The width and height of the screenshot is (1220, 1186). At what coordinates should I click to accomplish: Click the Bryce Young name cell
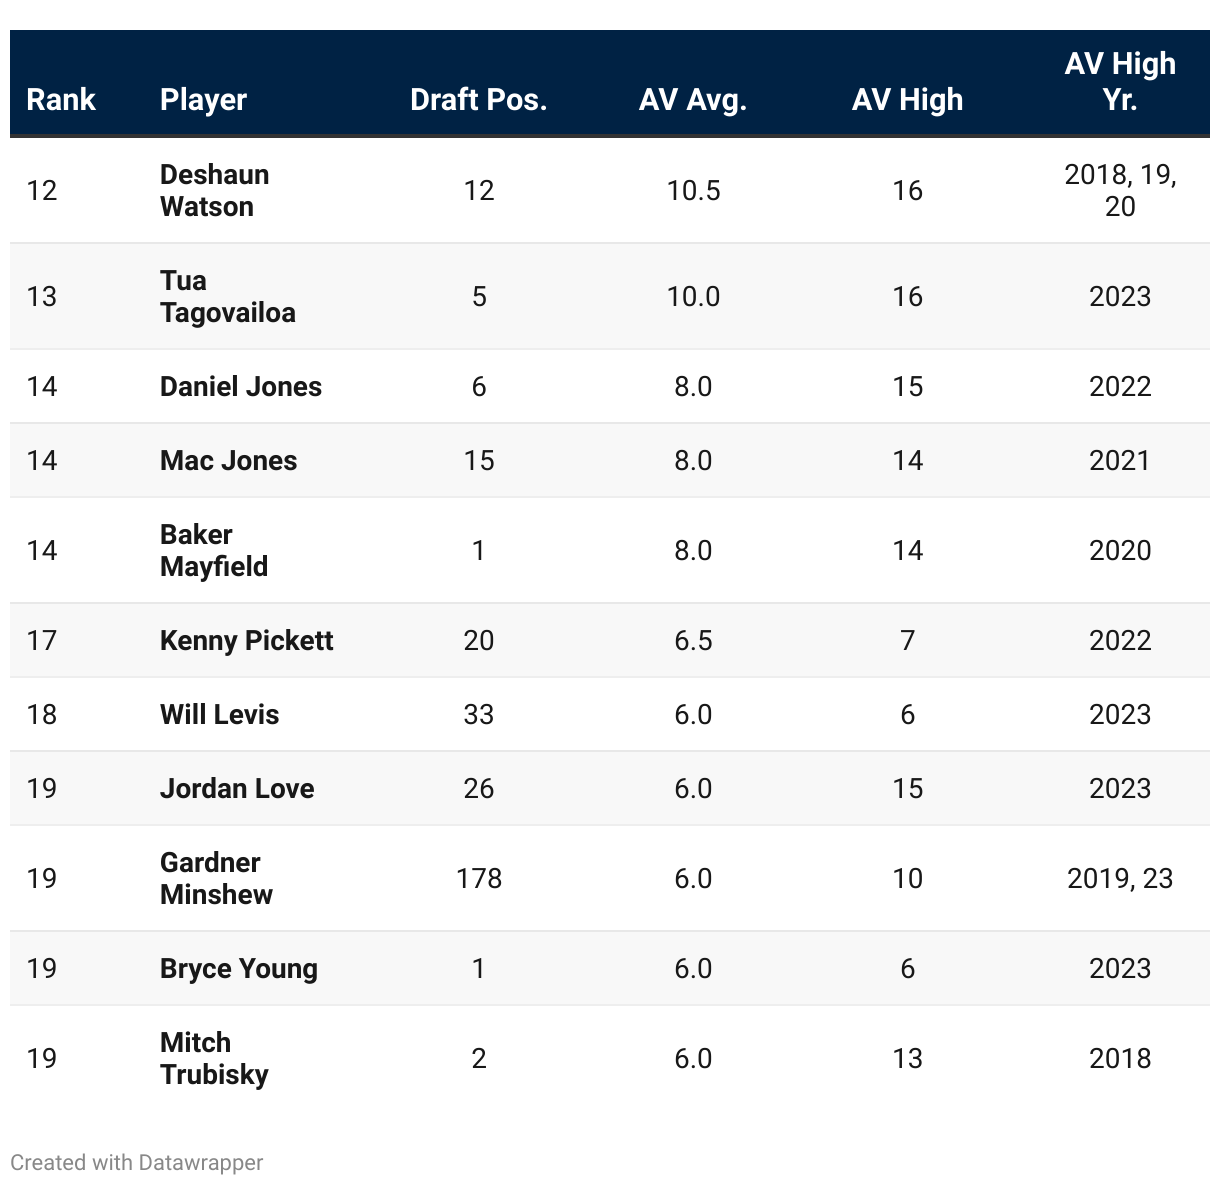pos(239,968)
